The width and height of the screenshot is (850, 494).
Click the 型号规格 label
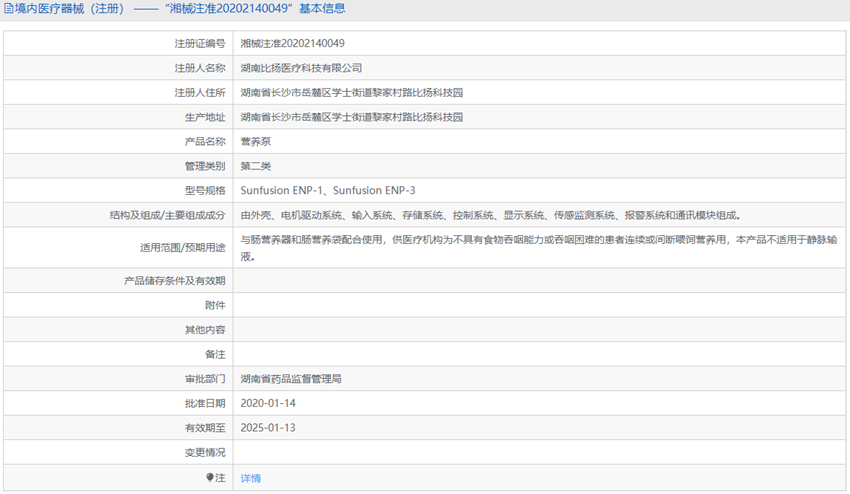(x=205, y=190)
